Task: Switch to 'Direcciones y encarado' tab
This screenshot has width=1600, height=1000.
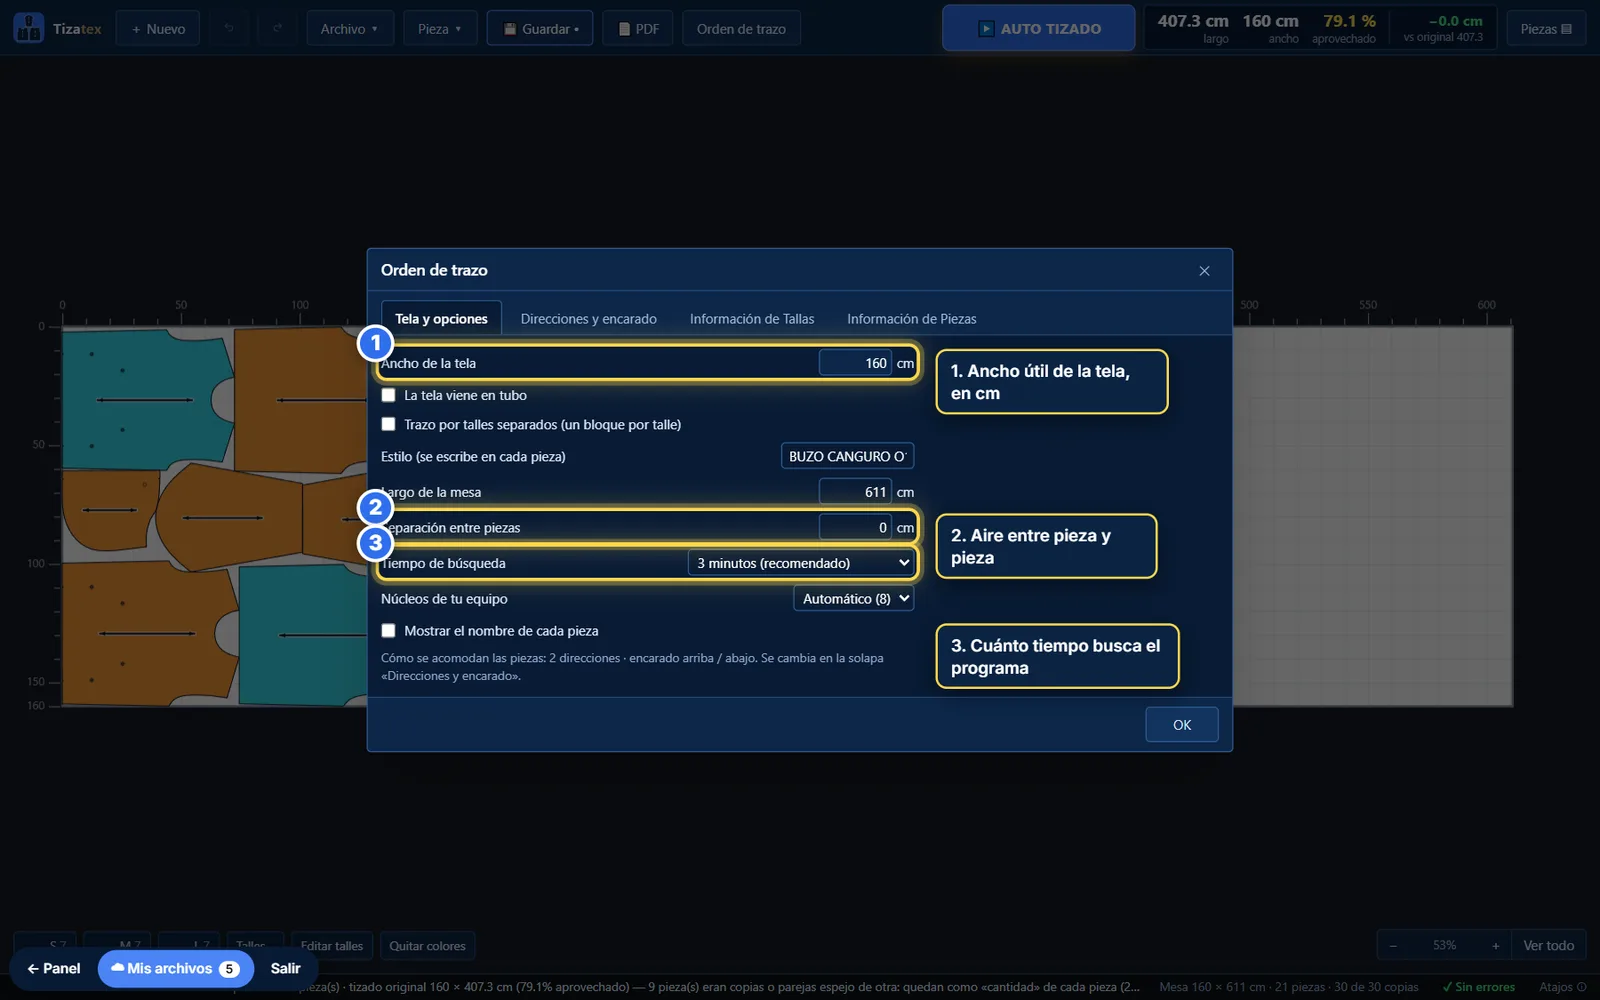Action: (589, 319)
